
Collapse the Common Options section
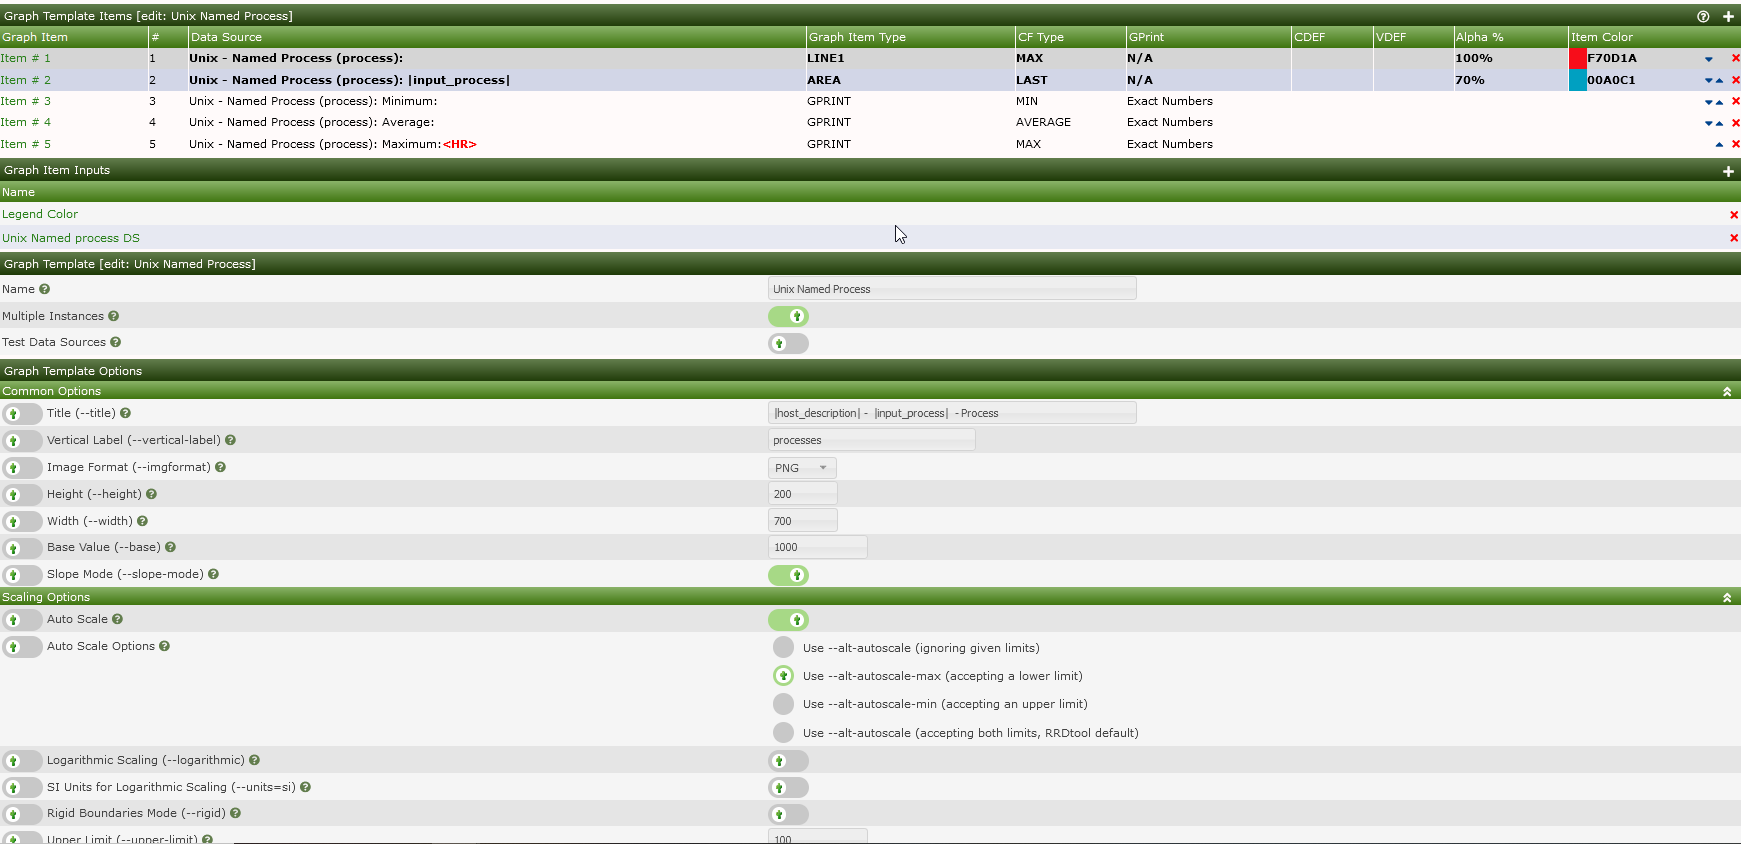coord(1727,391)
